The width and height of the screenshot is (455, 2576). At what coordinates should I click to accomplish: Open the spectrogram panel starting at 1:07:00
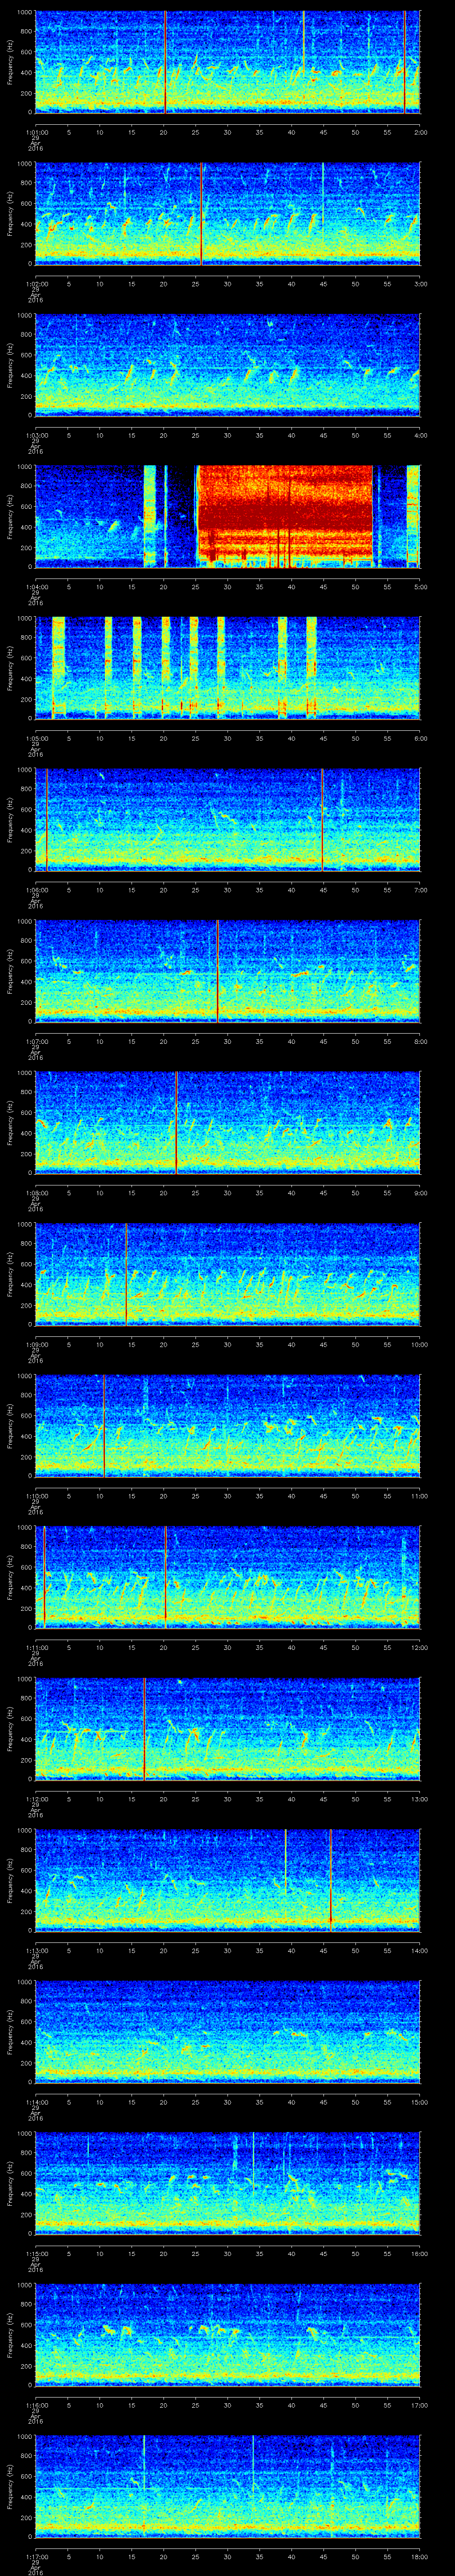tap(228, 971)
